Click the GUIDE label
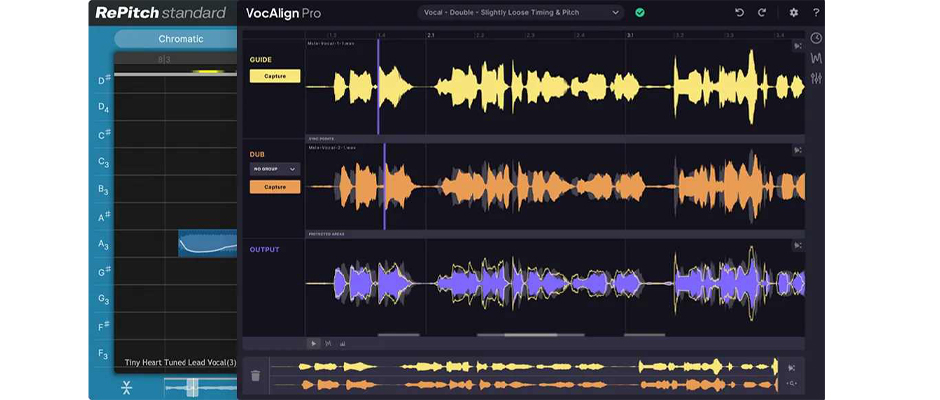 [261, 60]
